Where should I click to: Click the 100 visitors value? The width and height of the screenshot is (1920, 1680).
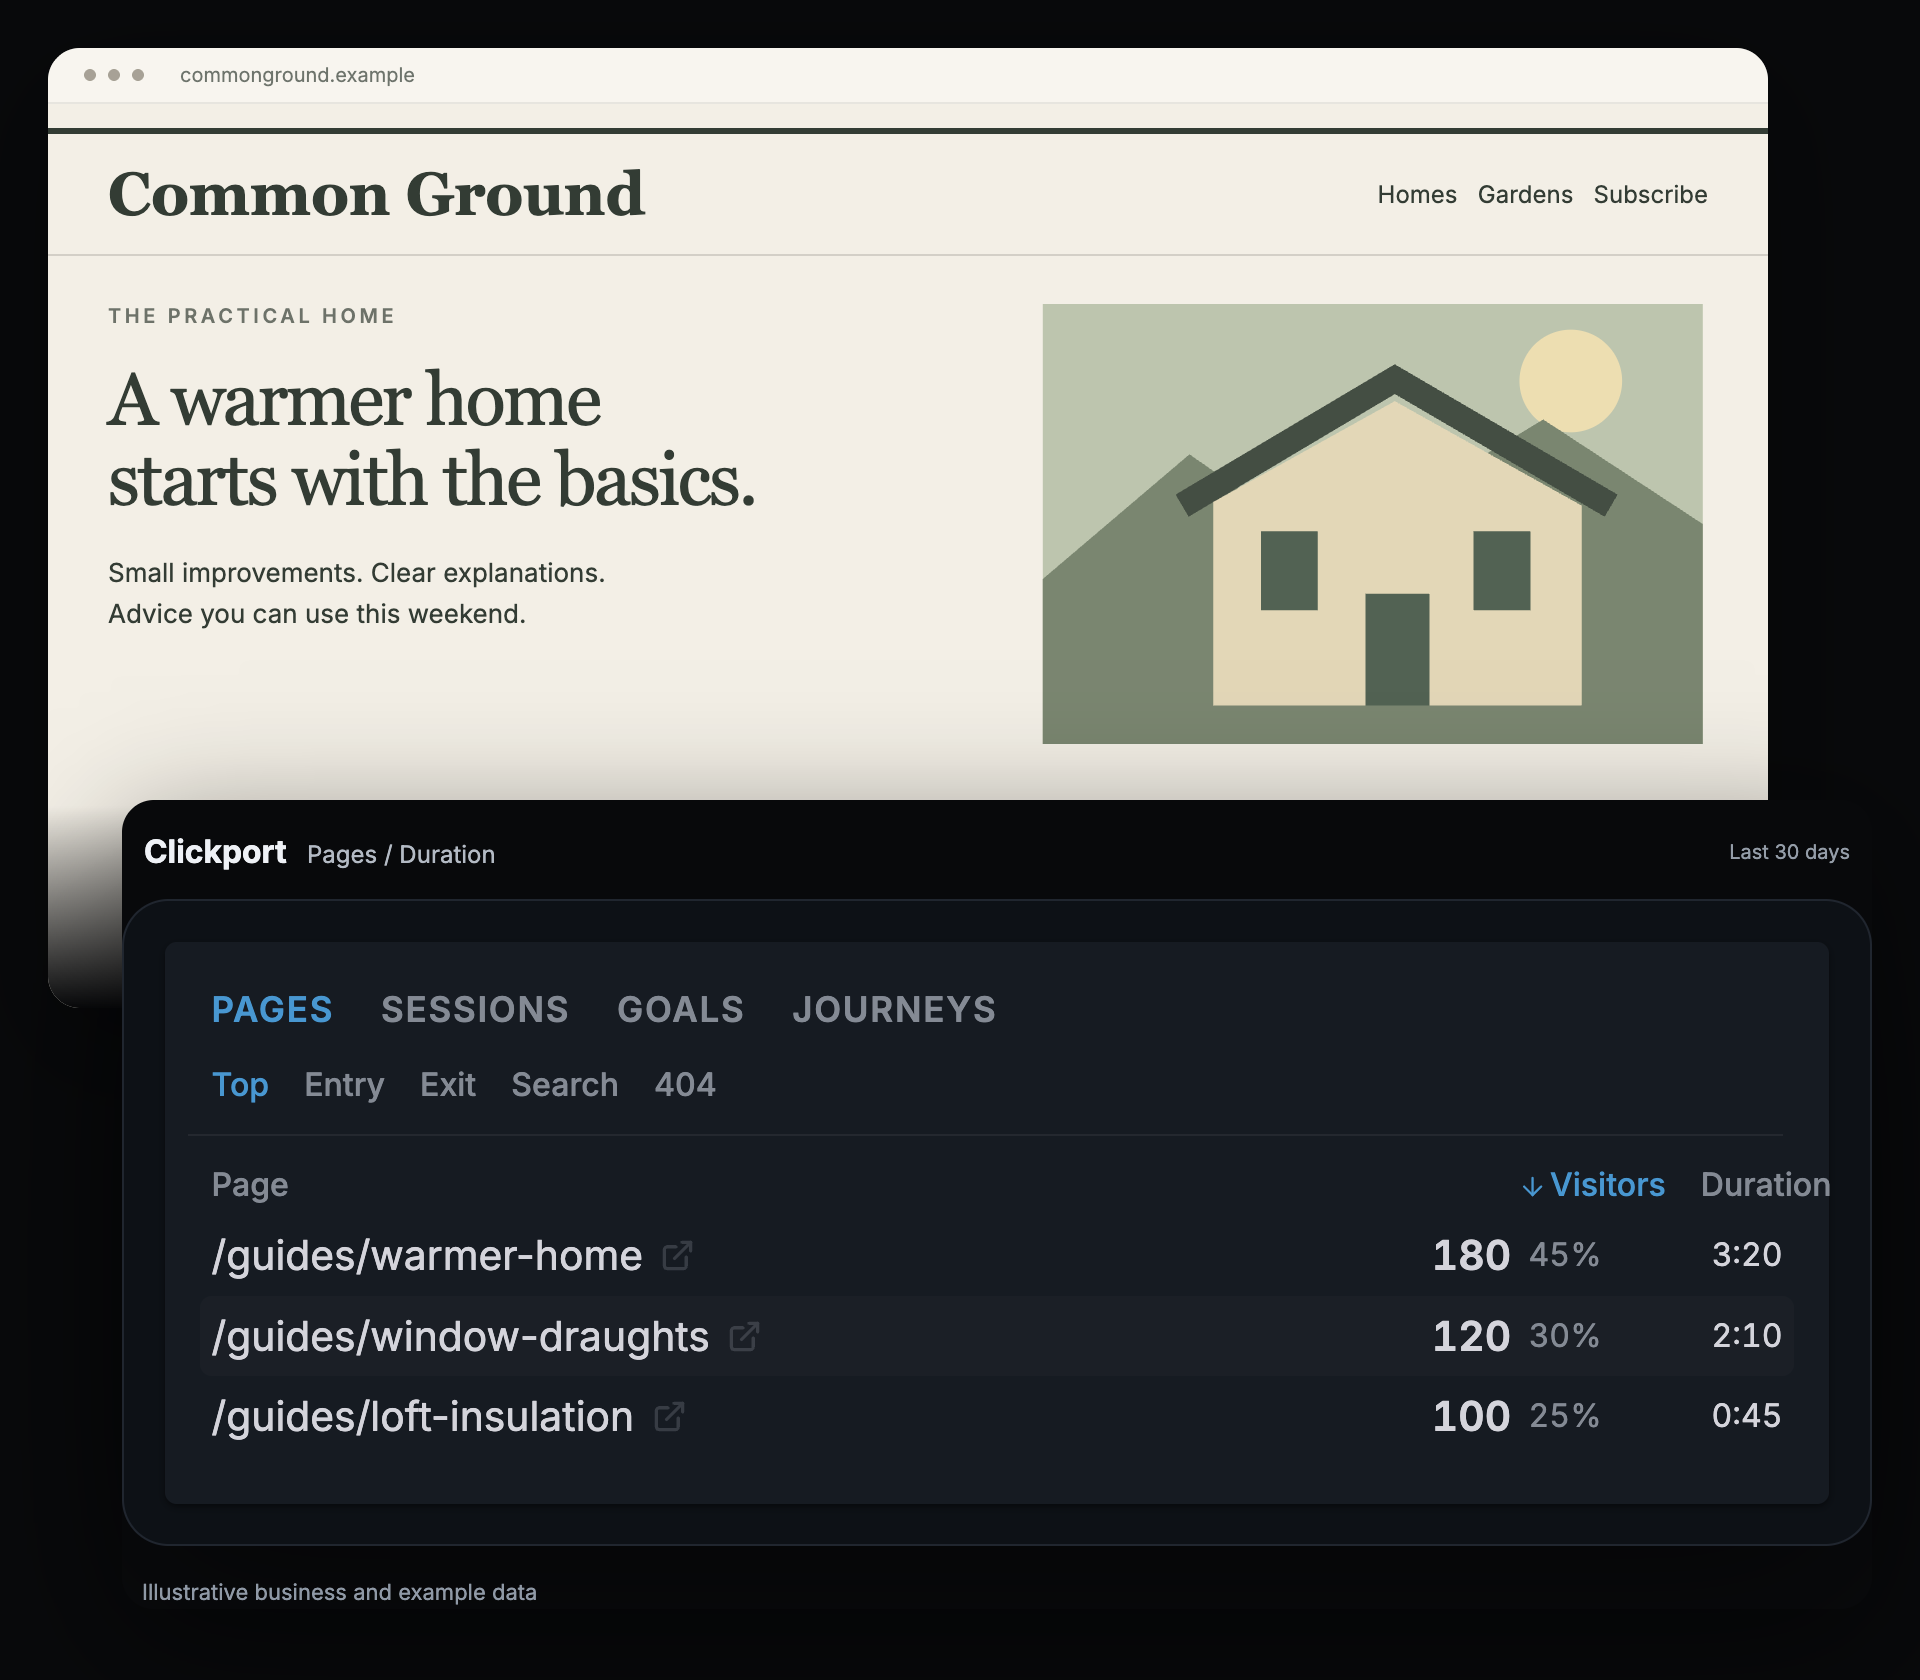1471,1416
